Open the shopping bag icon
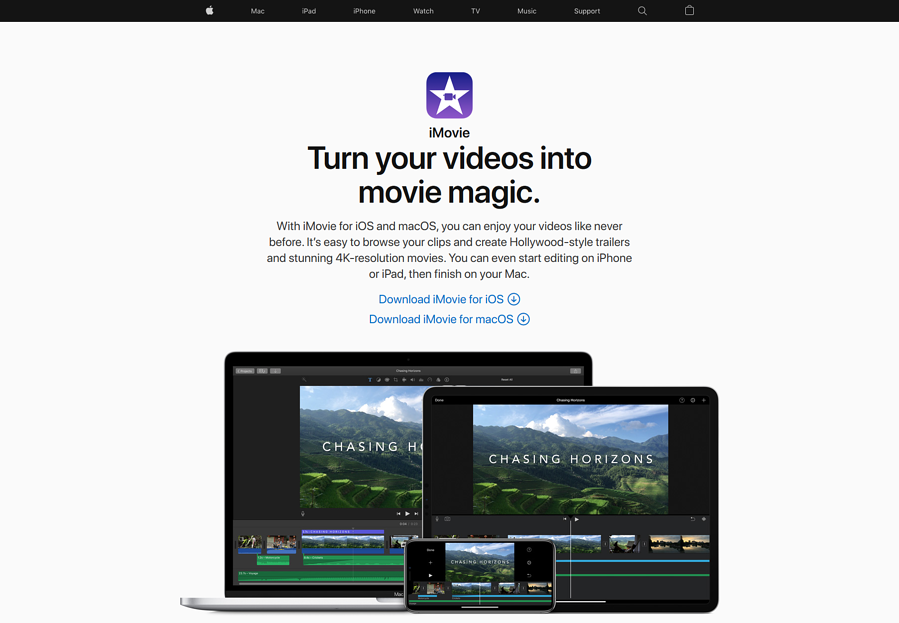Screen dimensions: 899x623 coord(689,10)
